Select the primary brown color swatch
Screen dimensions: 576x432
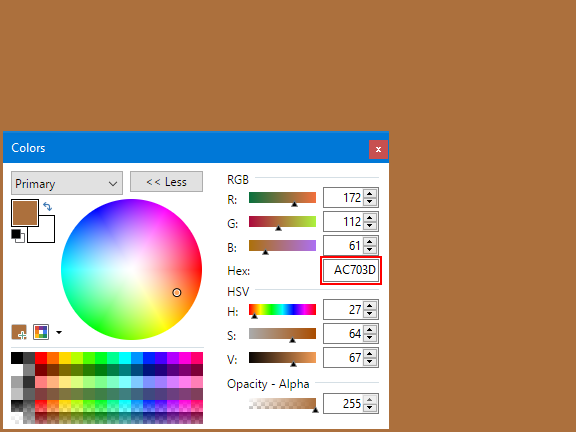(25, 213)
